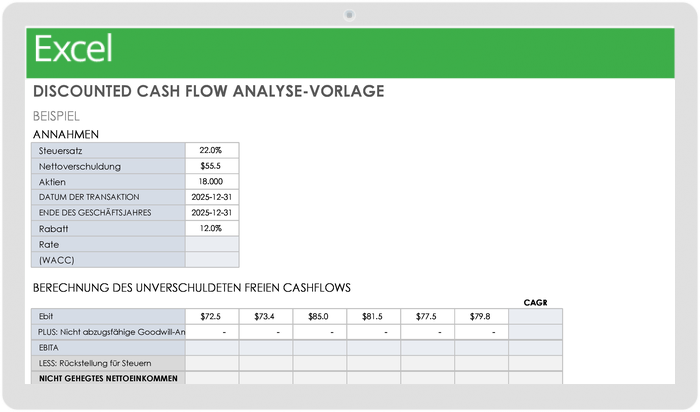The height and width of the screenshot is (412, 700).
Task: Select the Rabatt label cell
Action: pos(108,228)
